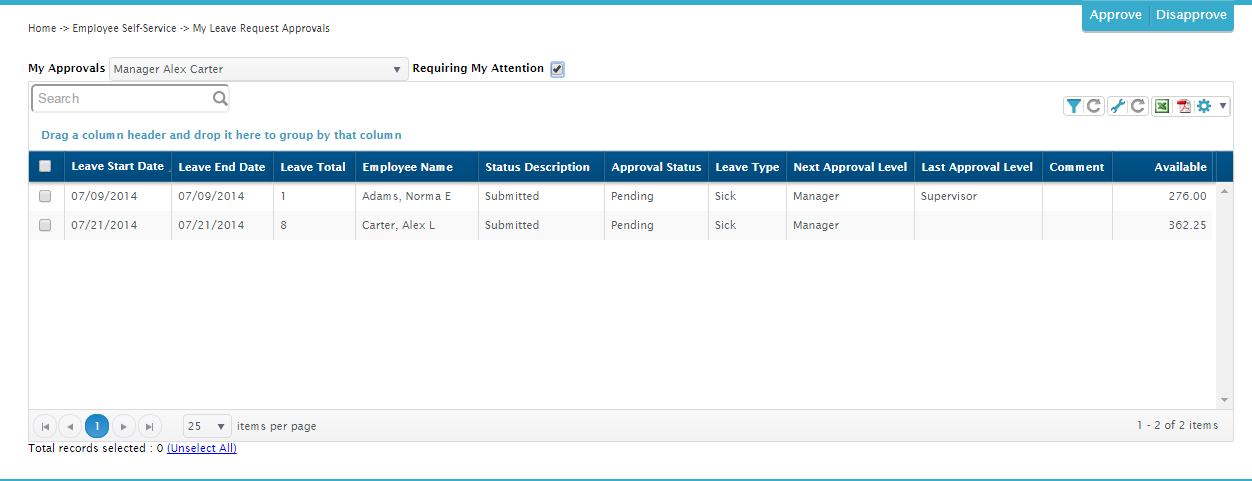Click the 276.00 available value

click(x=1187, y=196)
